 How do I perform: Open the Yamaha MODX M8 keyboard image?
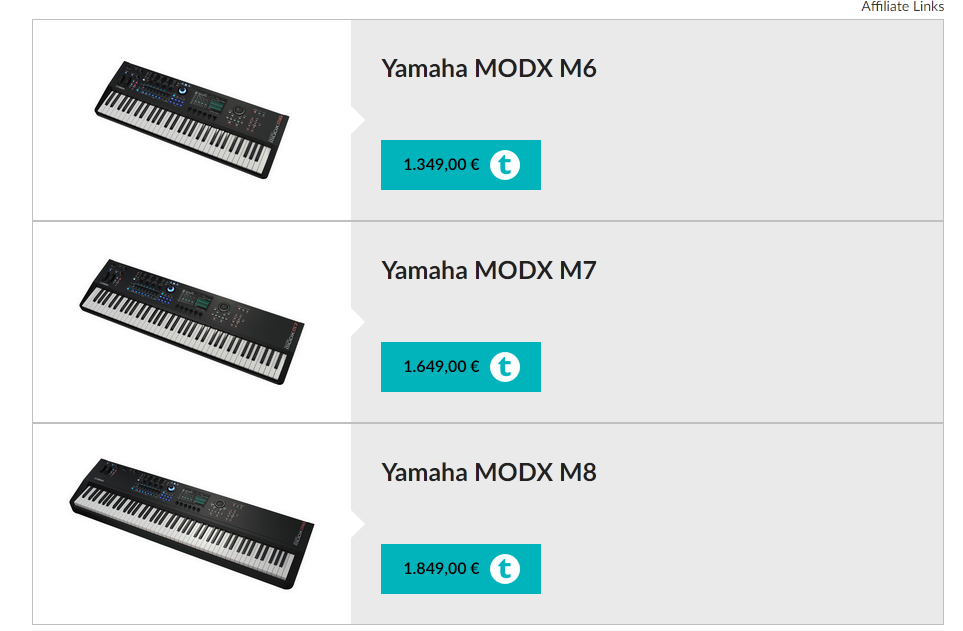191,524
